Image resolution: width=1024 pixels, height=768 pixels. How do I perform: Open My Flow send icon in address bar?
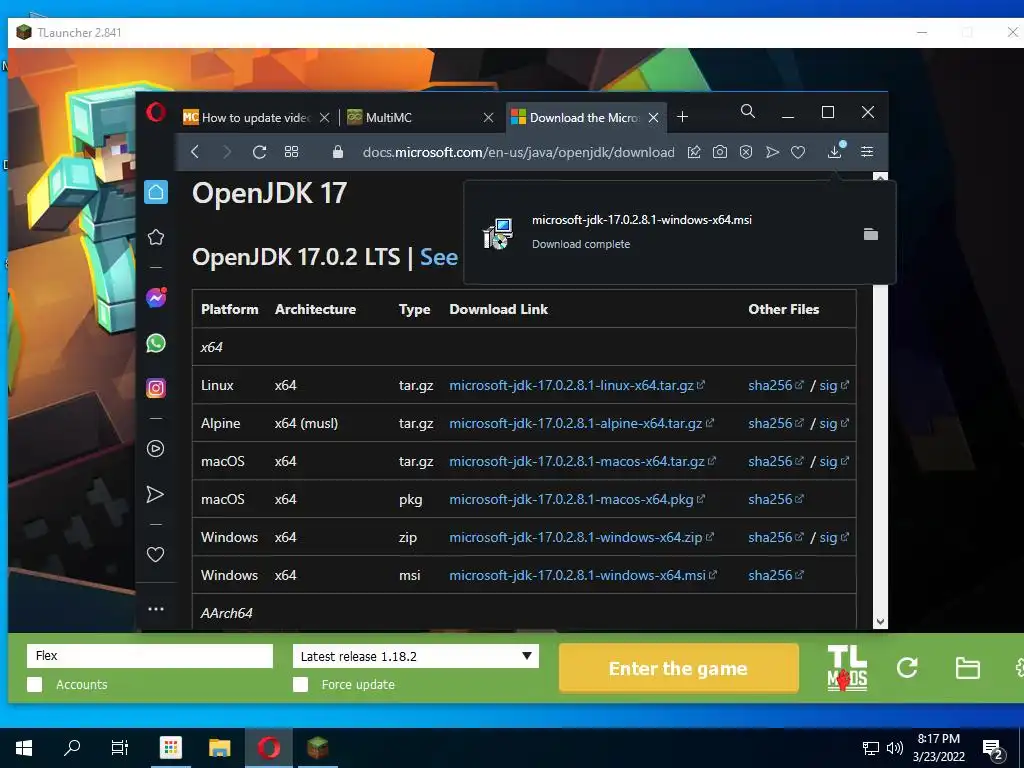773,152
